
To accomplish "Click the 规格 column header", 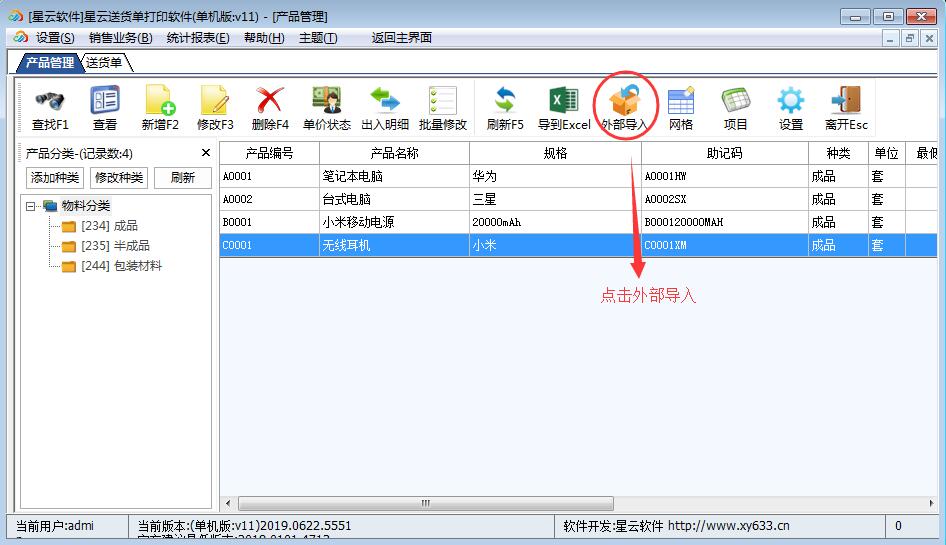I will coord(555,153).
